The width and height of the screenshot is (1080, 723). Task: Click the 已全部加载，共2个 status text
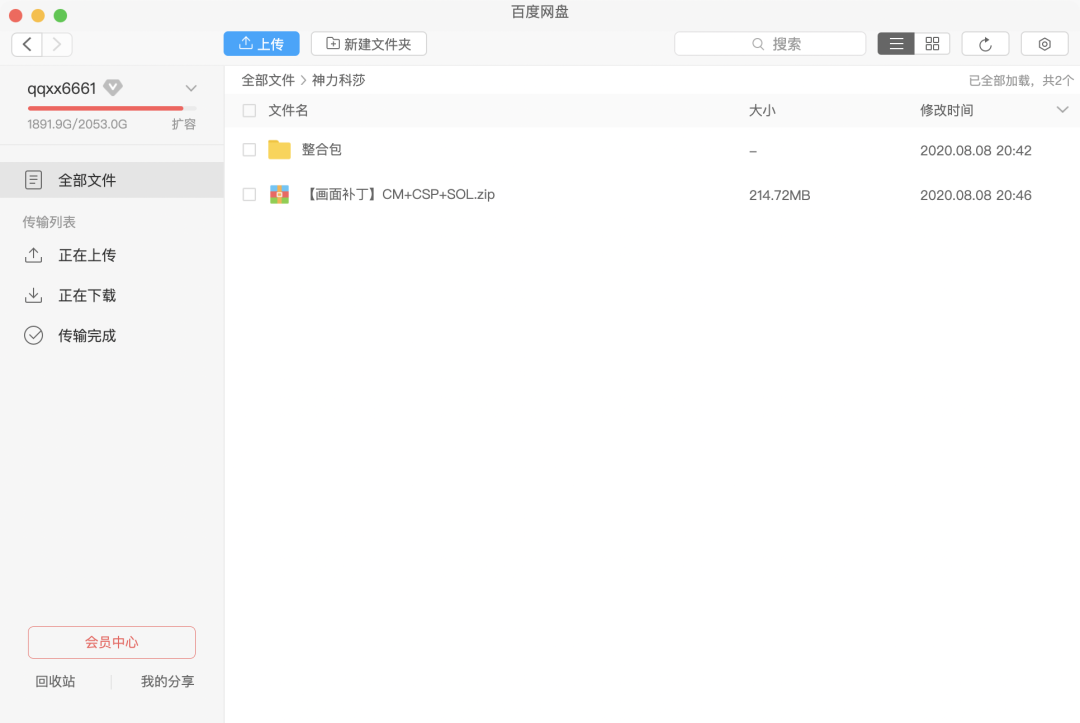pos(1021,81)
